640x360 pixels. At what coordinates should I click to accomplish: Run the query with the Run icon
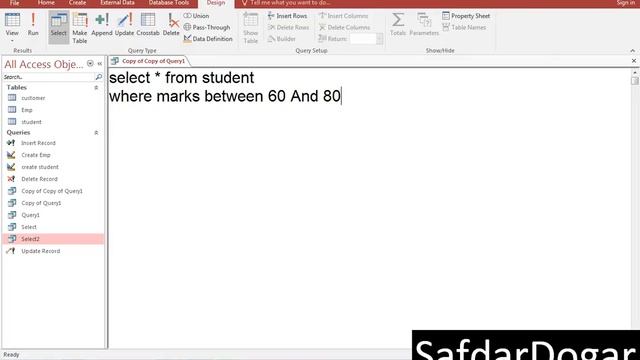33,24
